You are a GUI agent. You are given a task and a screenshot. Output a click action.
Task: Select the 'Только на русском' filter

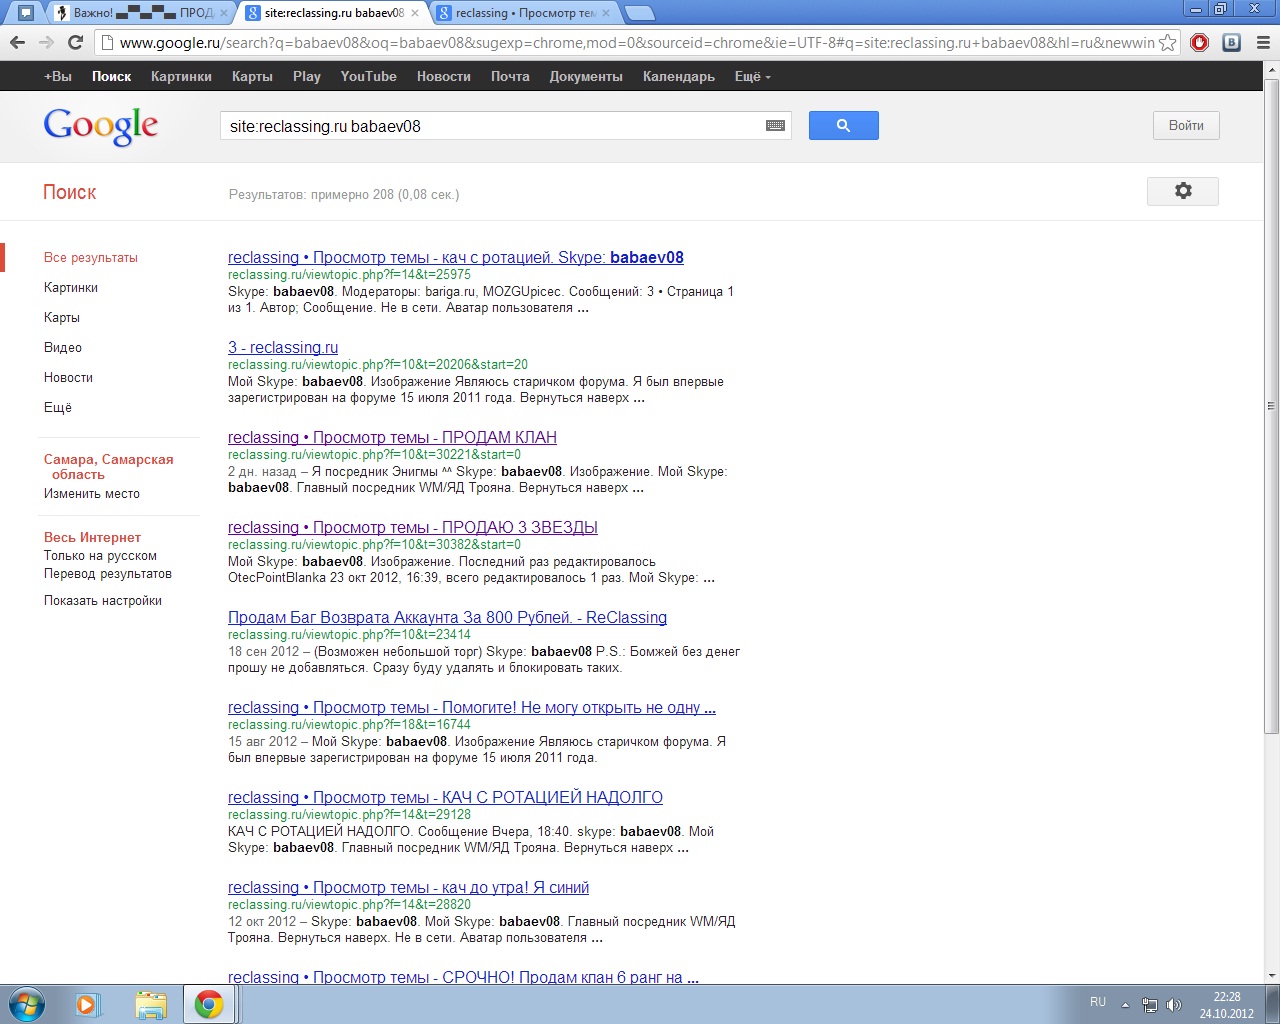point(100,556)
